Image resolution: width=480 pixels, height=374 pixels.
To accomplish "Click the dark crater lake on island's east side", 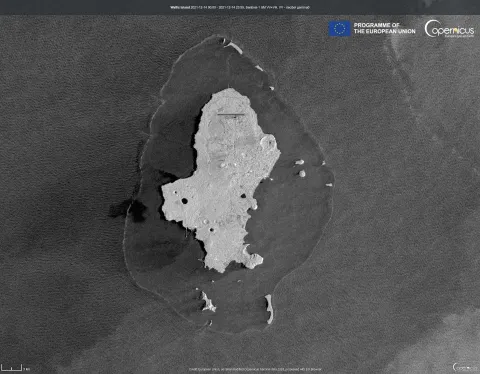I will point(243,196).
